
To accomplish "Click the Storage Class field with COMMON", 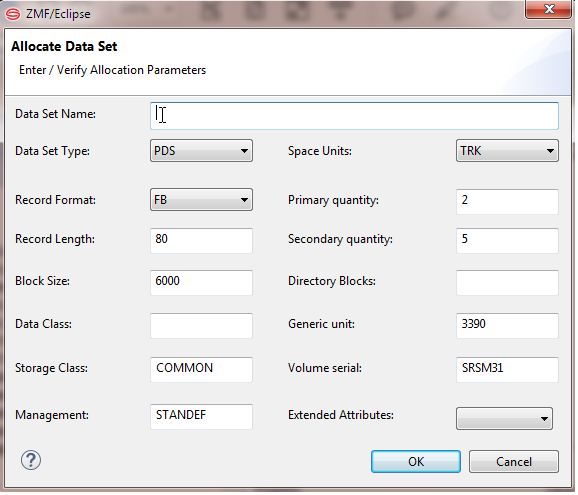I will coord(202,371).
